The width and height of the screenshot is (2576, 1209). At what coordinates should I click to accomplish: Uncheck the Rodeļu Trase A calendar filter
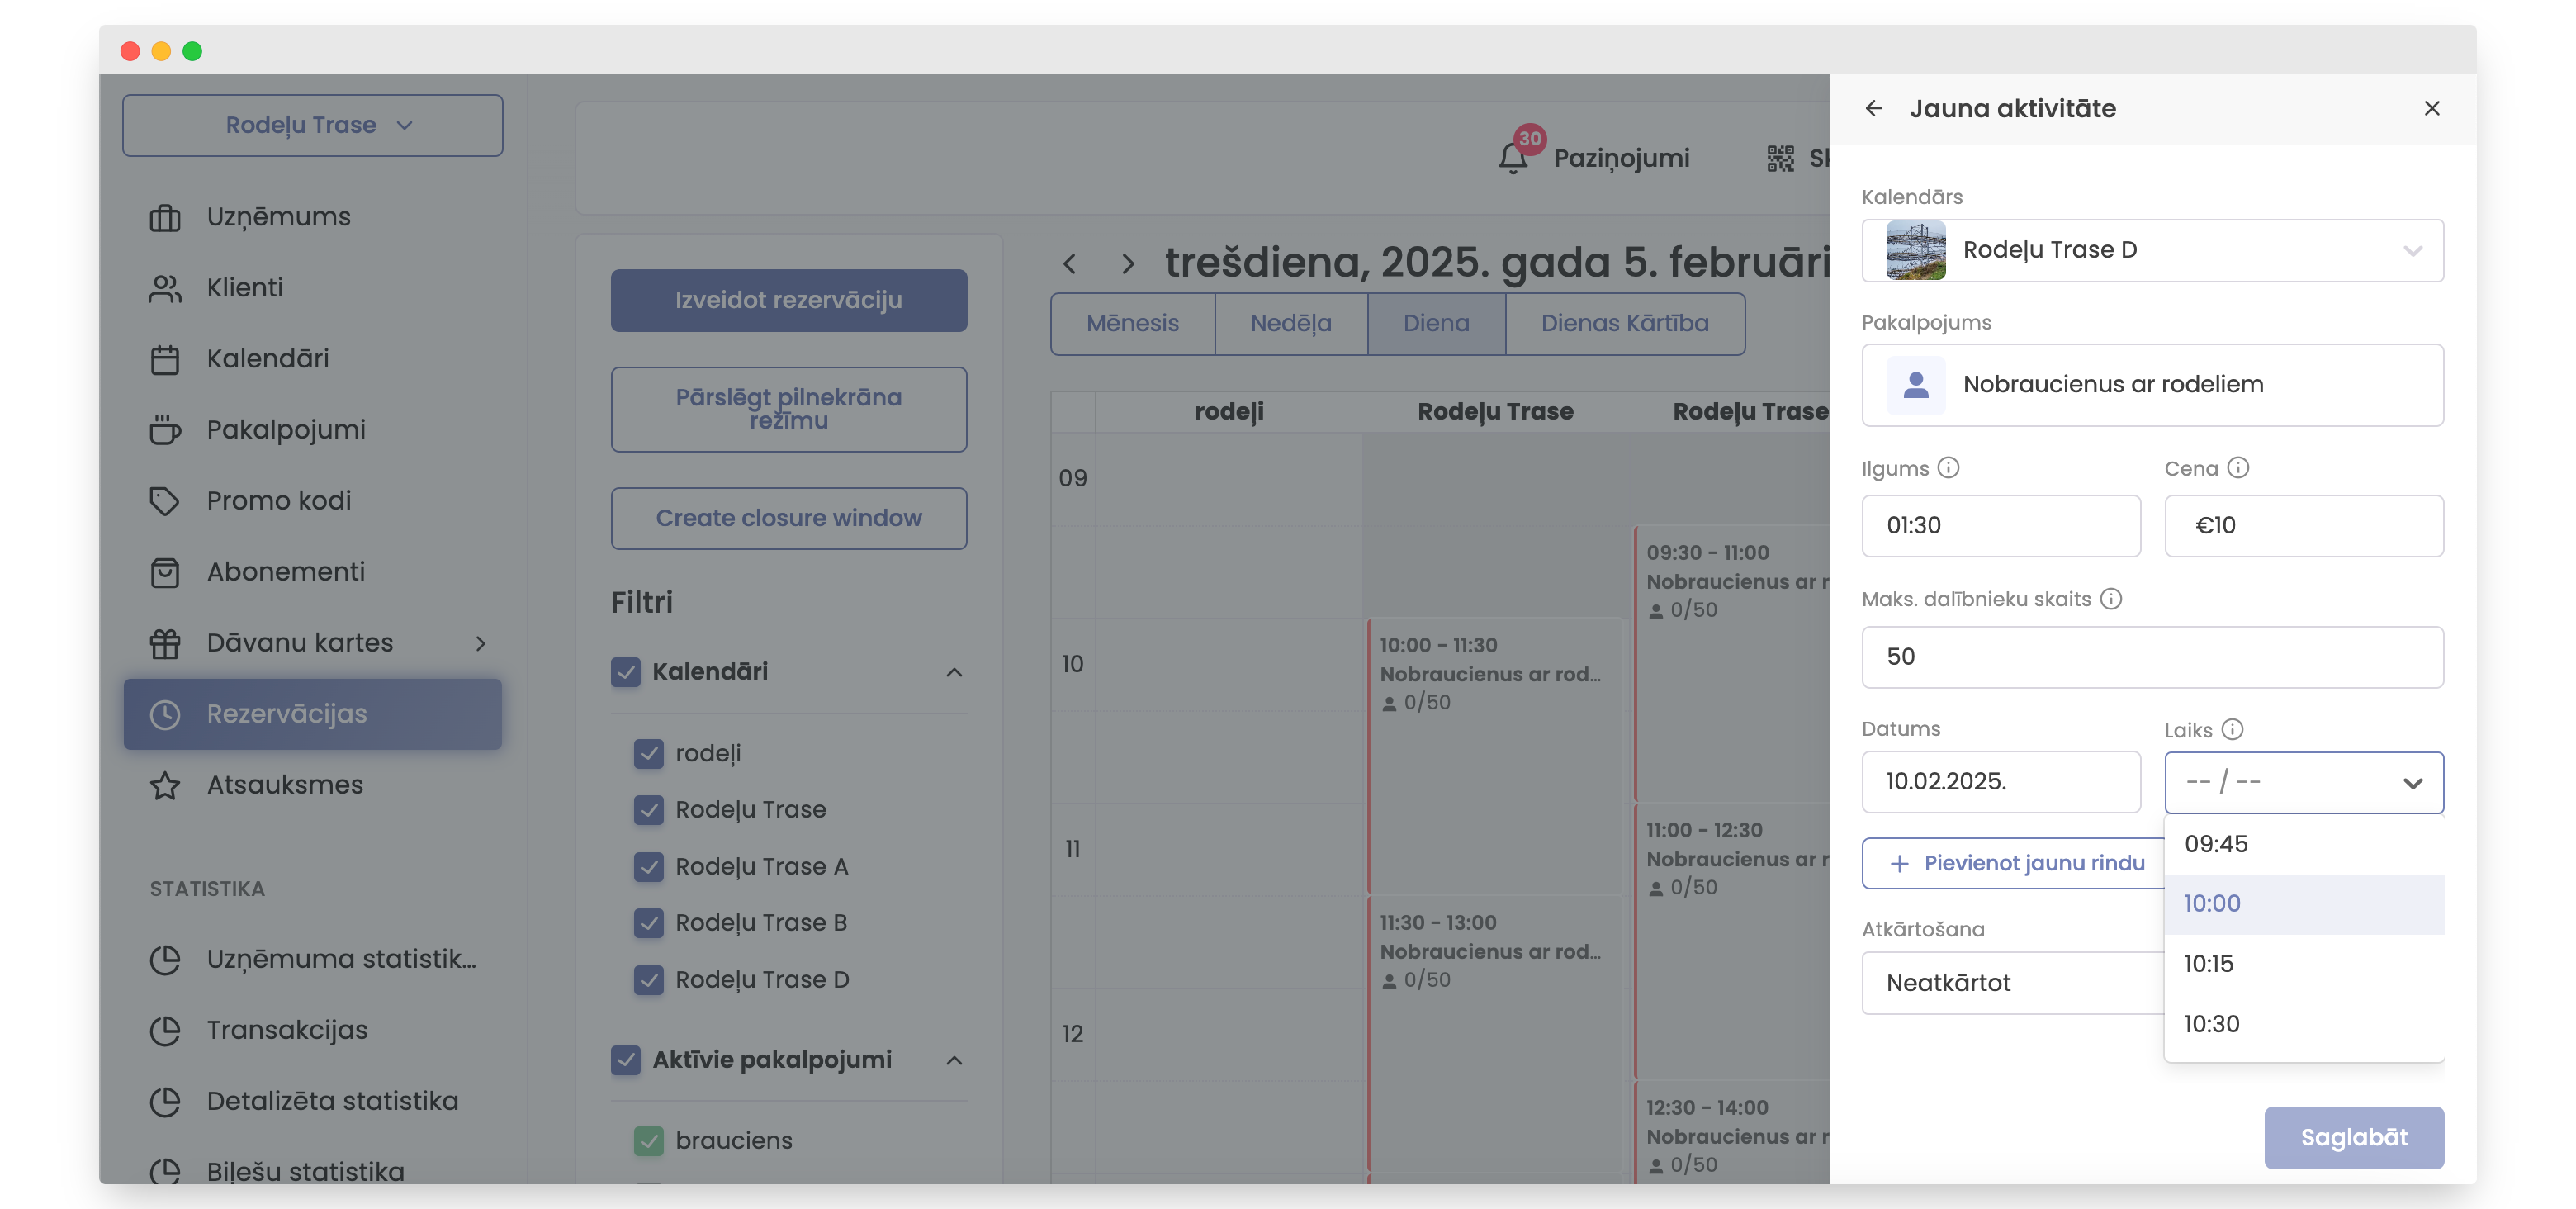coord(649,866)
